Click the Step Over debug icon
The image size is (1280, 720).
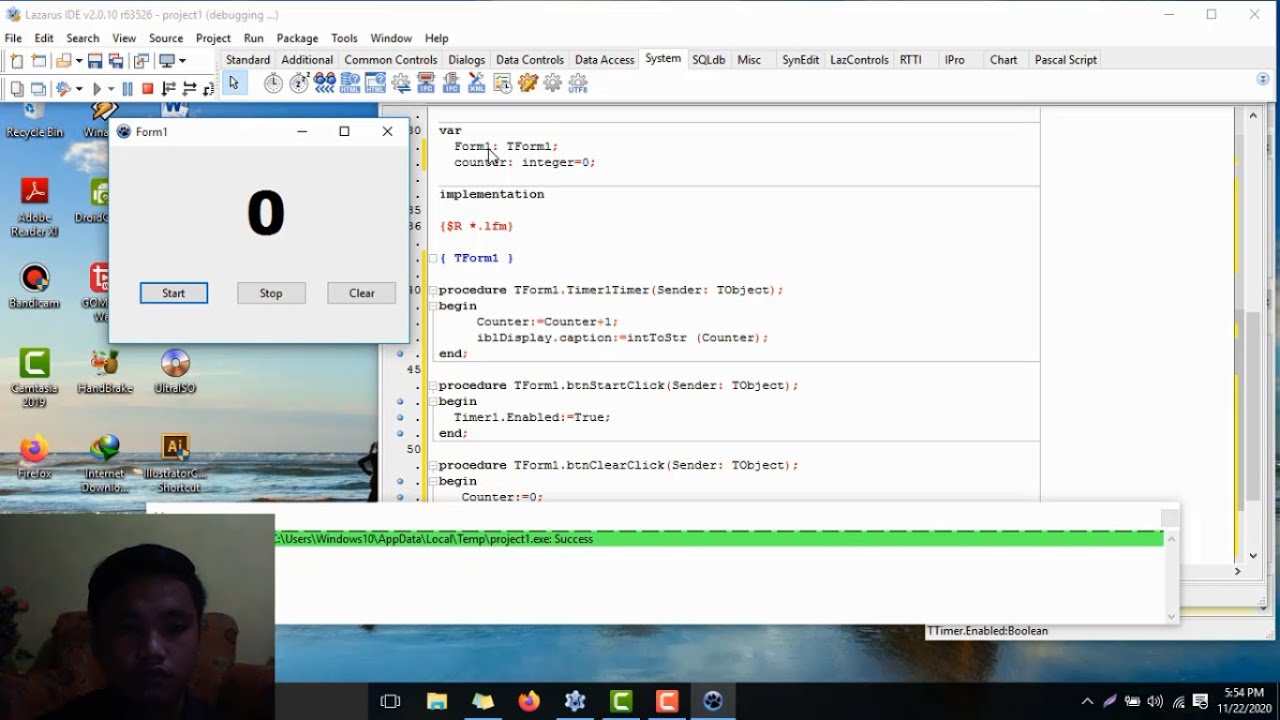click(189, 89)
